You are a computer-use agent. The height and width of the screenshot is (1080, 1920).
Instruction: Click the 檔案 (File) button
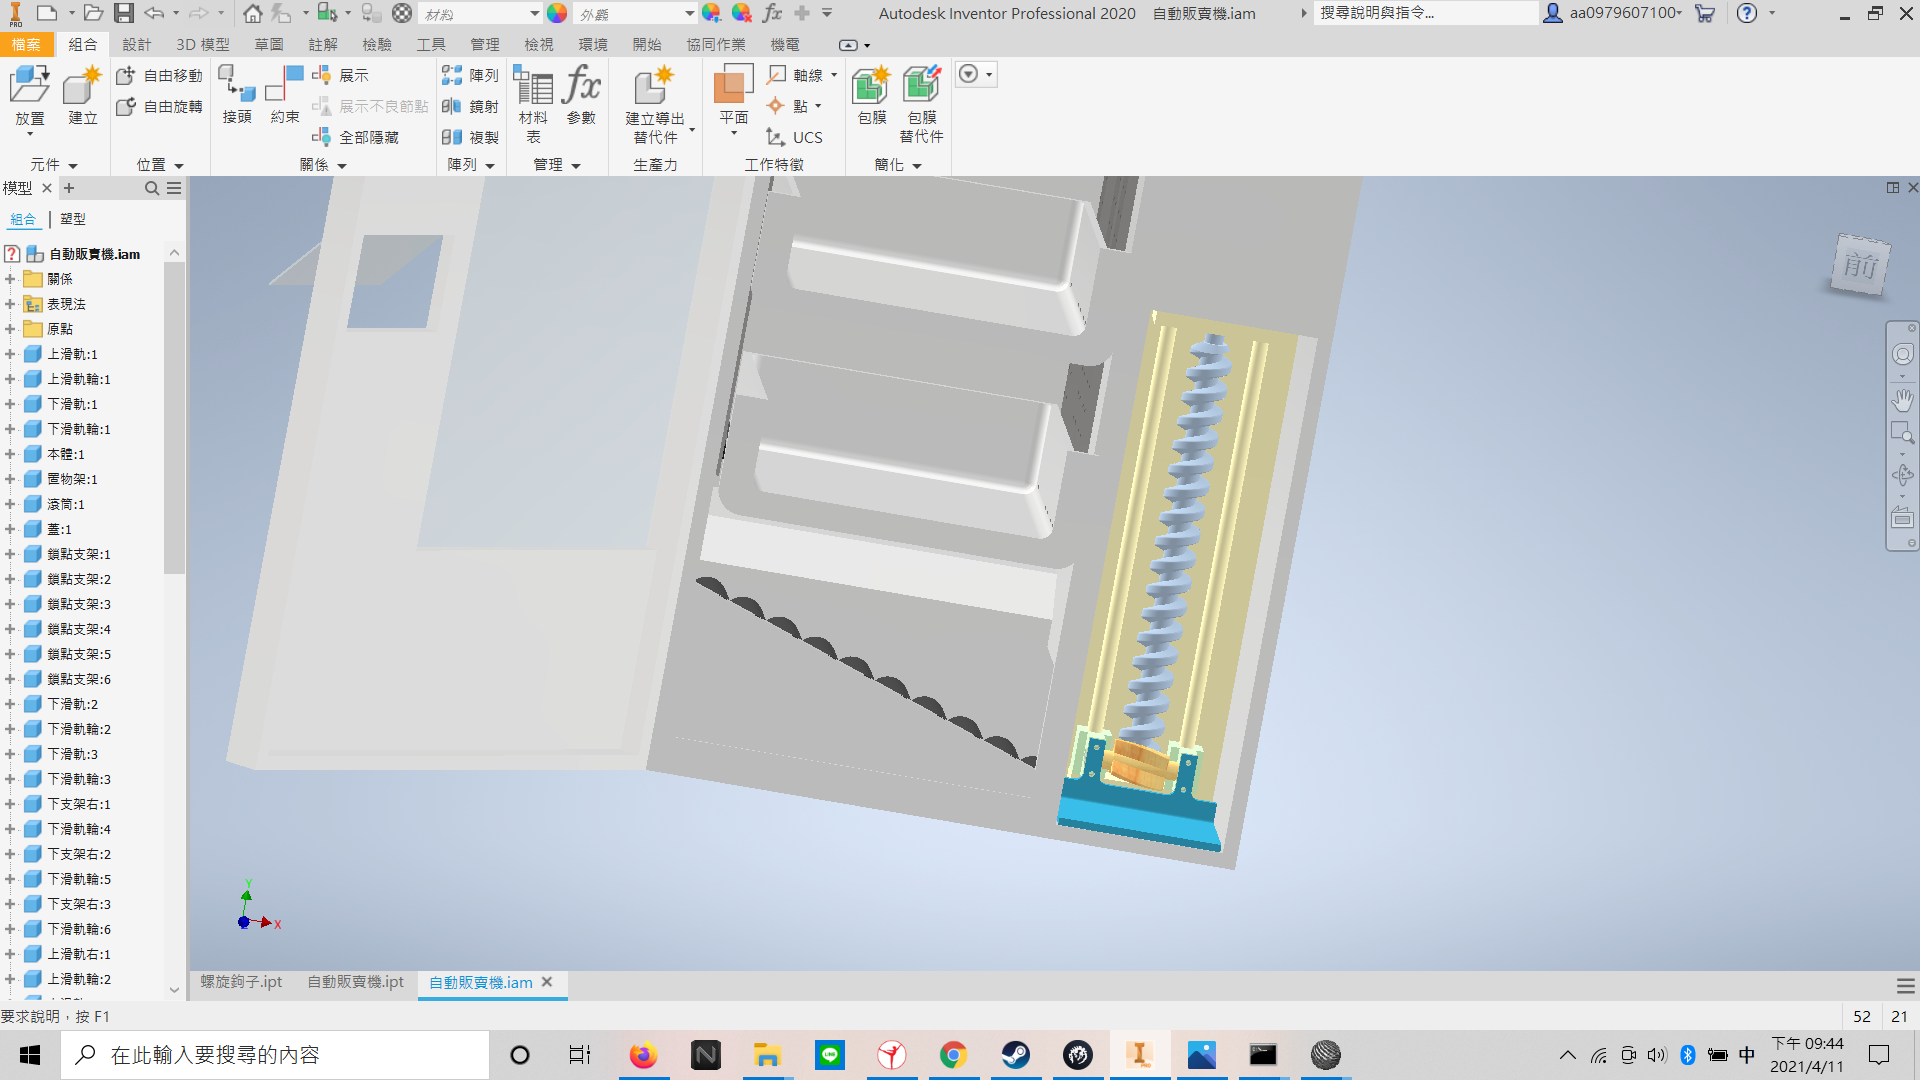(x=26, y=45)
